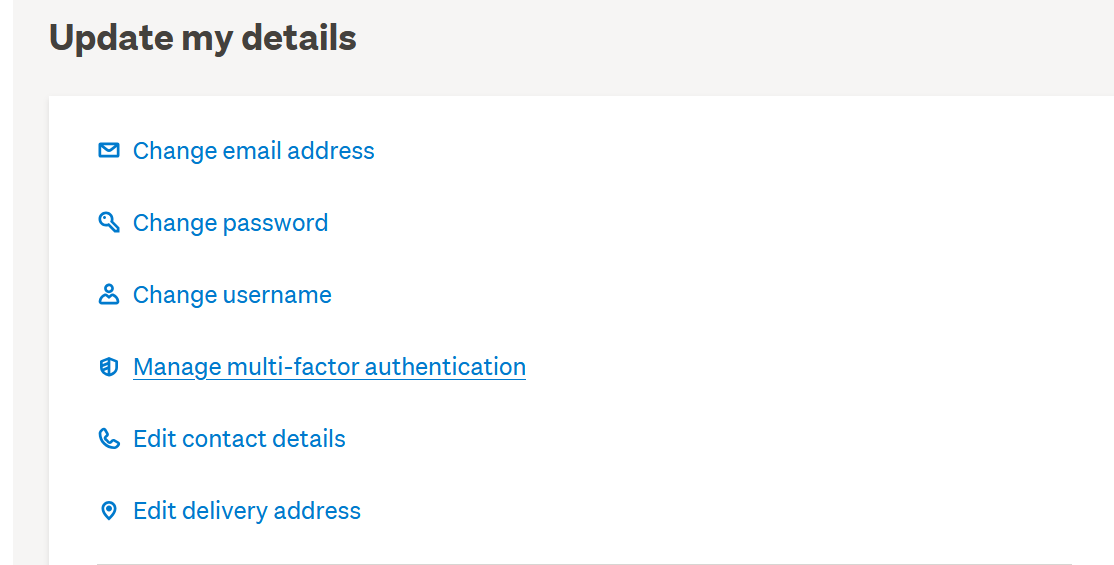Select the Change username link
The image size is (1114, 565).
click(x=232, y=295)
